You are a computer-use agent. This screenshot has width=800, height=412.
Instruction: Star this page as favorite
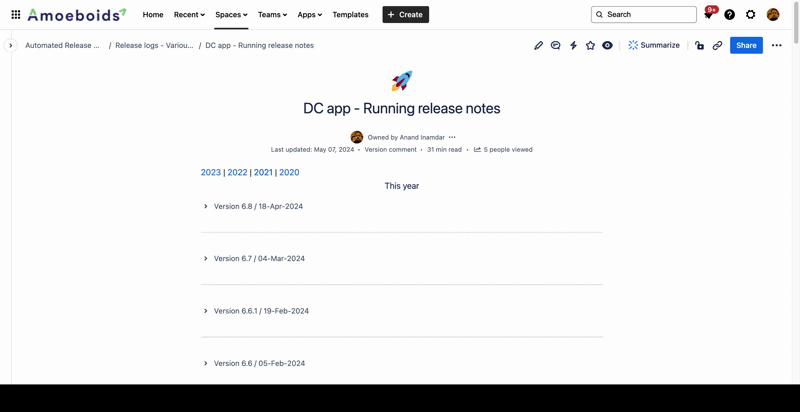(x=590, y=45)
